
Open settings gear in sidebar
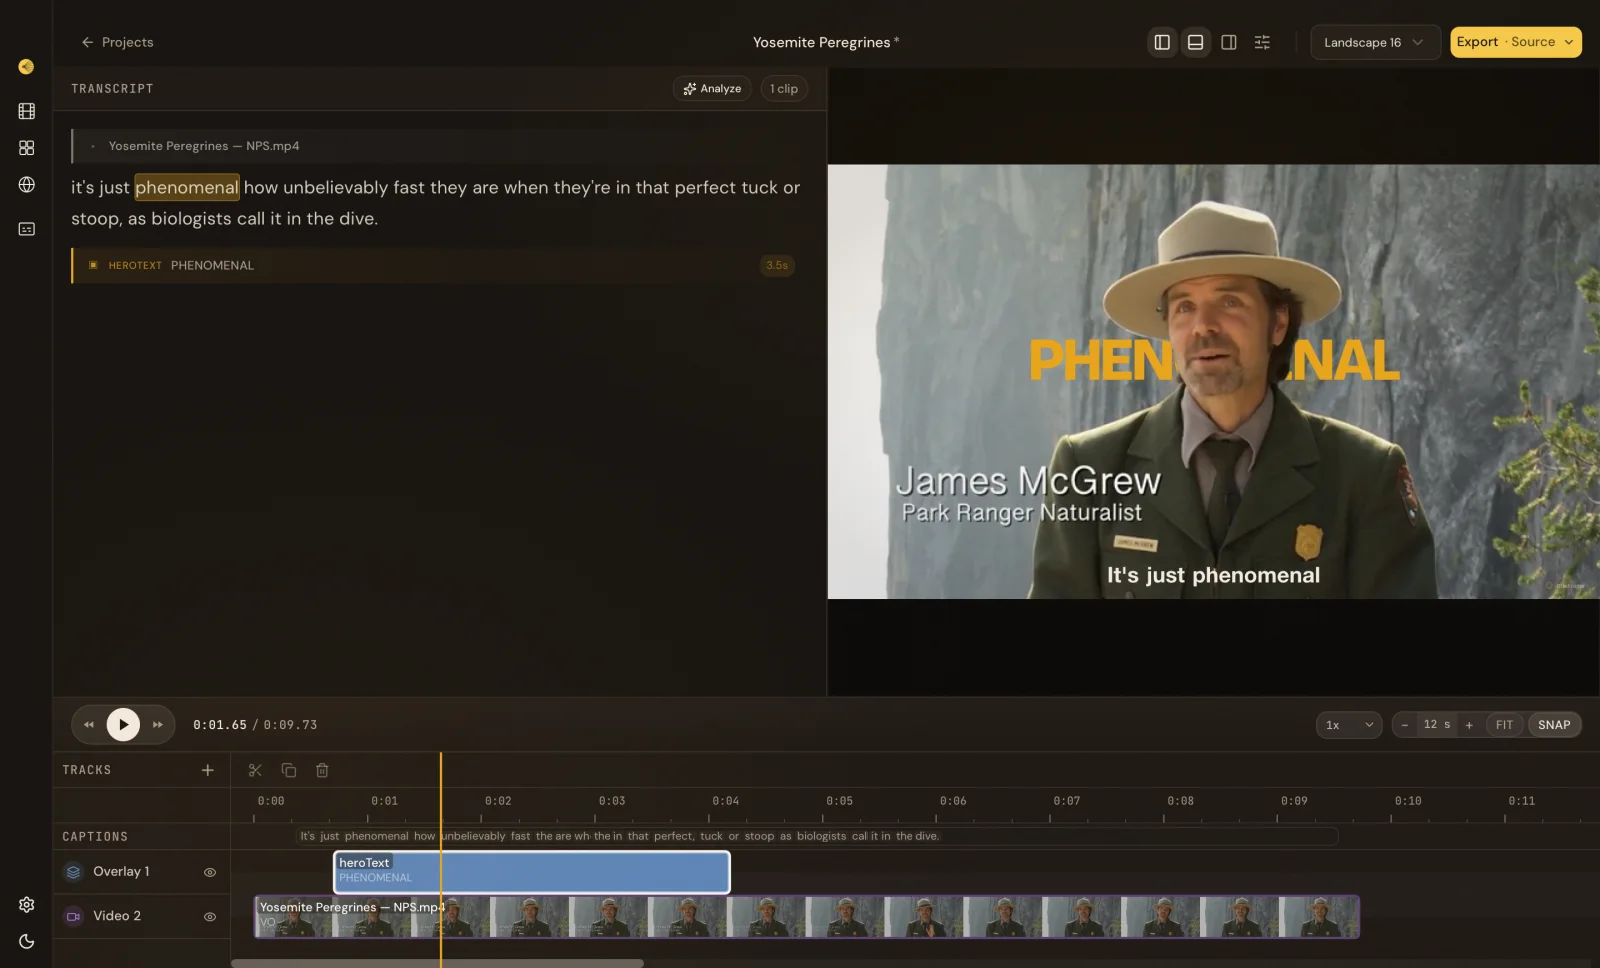27,904
